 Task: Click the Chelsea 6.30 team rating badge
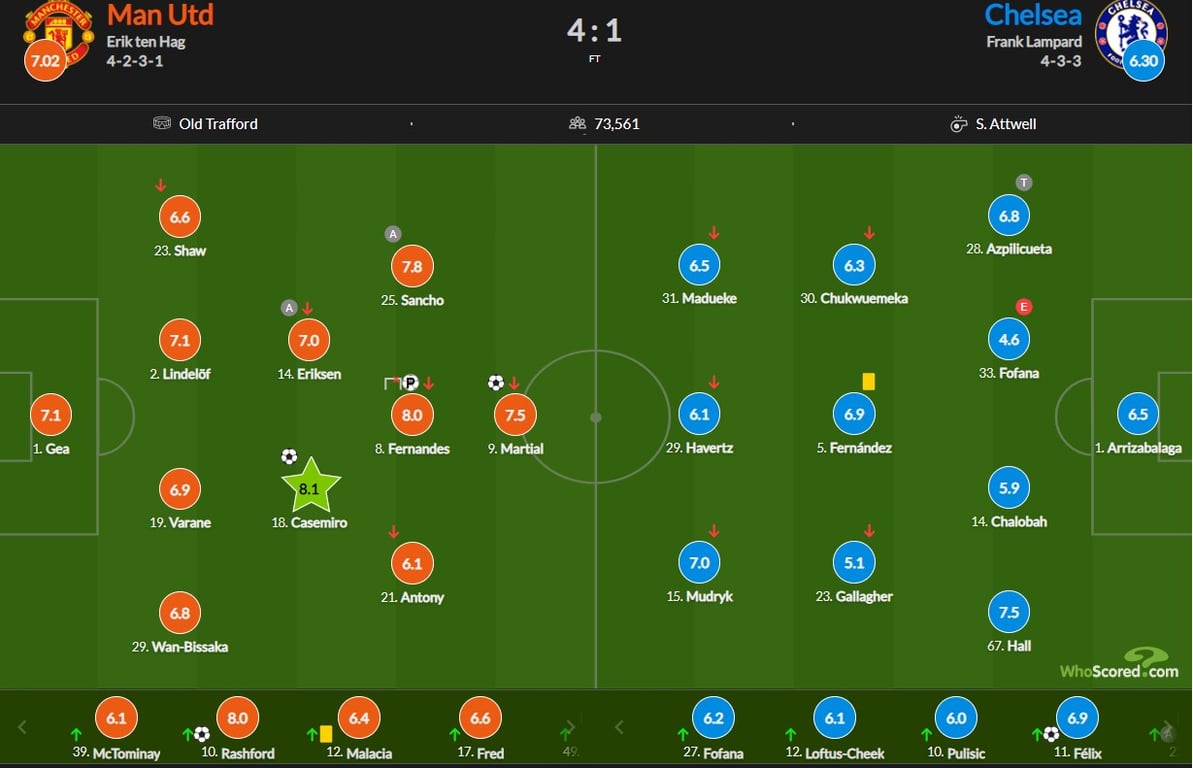pos(1142,60)
